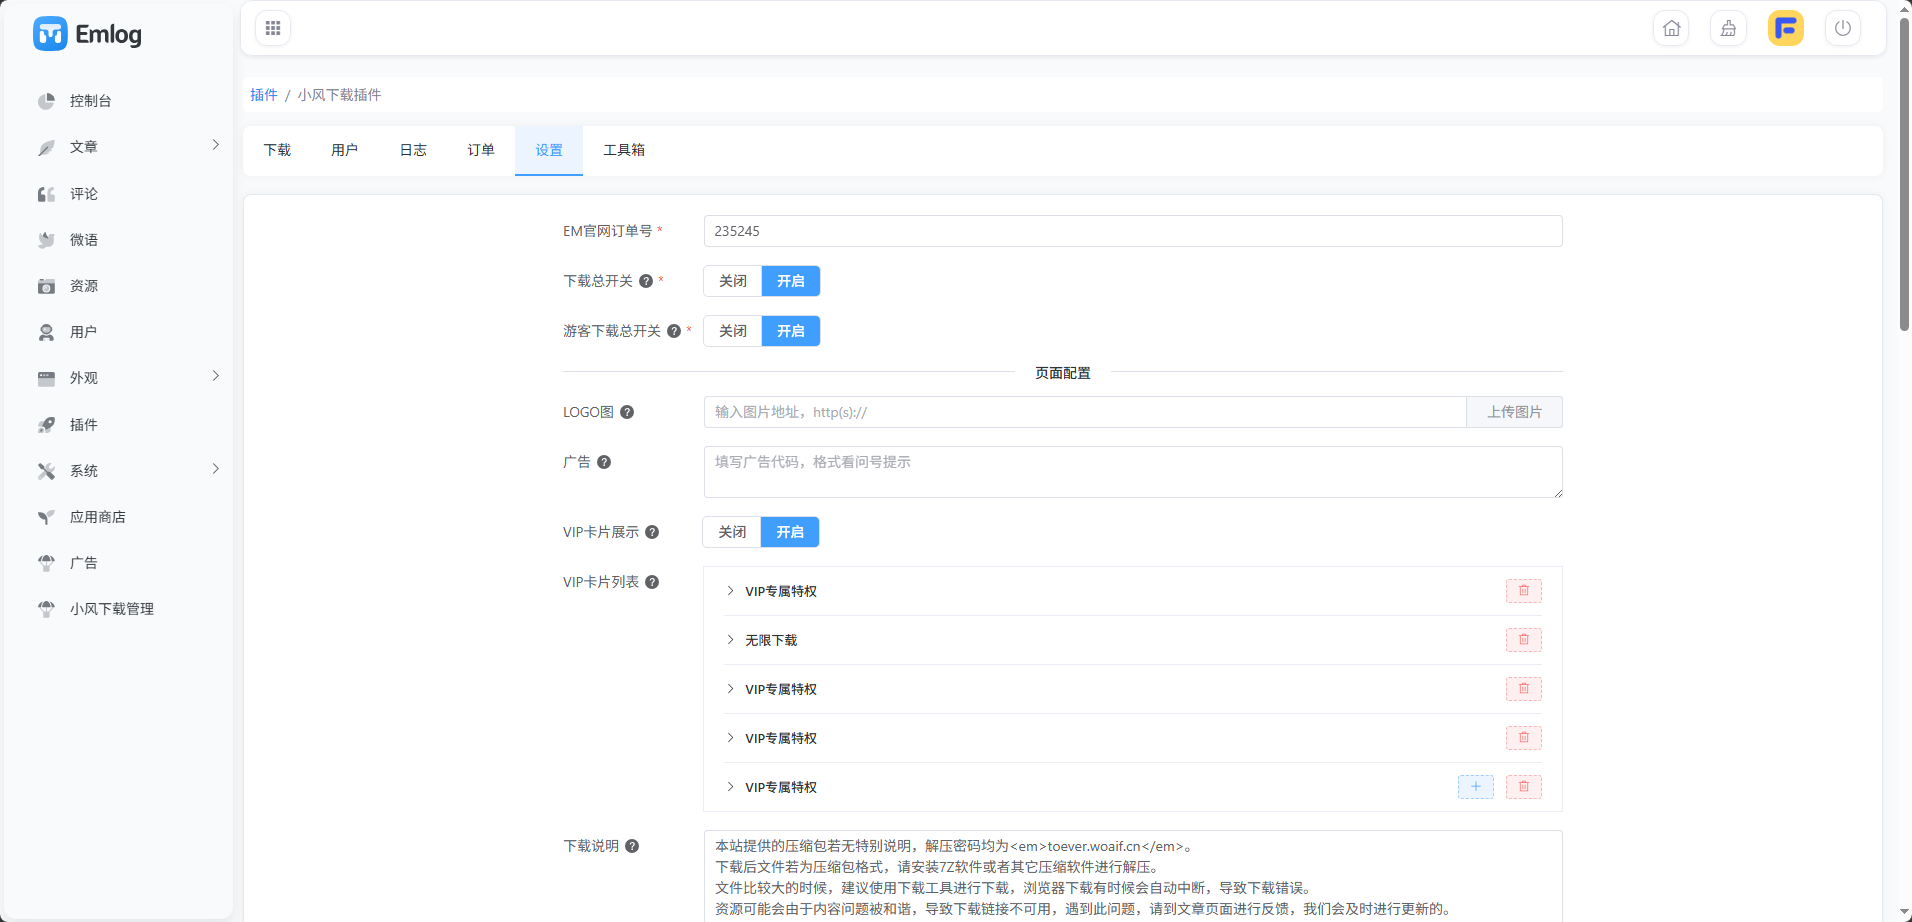The image size is (1912, 922).
Task: Turn 下载总开关 to 关闭
Action: tap(733, 281)
